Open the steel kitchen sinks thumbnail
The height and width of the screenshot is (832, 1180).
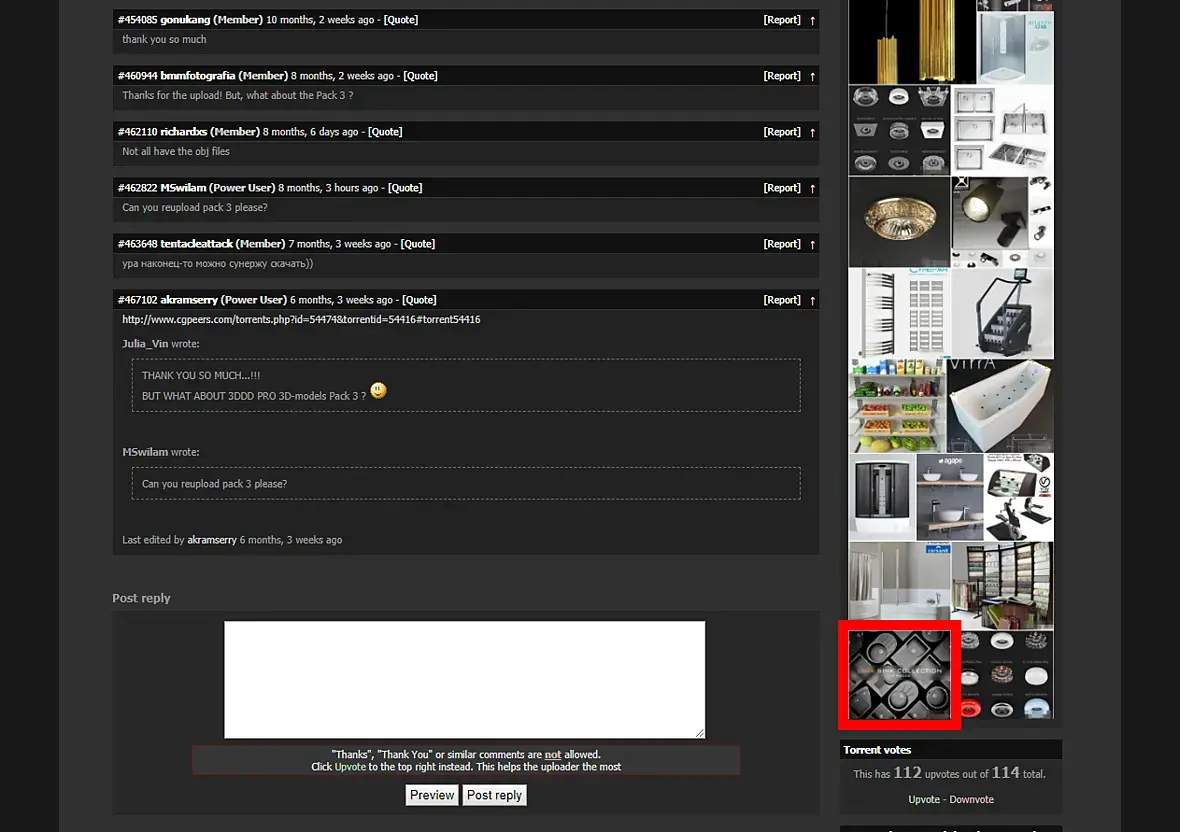(1002, 129)
